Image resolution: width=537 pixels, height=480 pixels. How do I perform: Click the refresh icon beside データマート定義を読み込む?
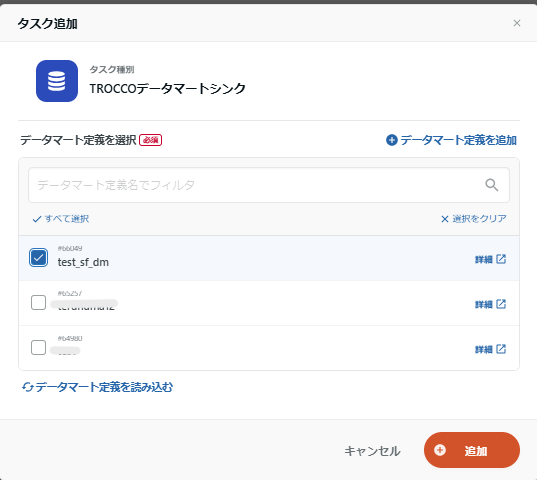28,387
